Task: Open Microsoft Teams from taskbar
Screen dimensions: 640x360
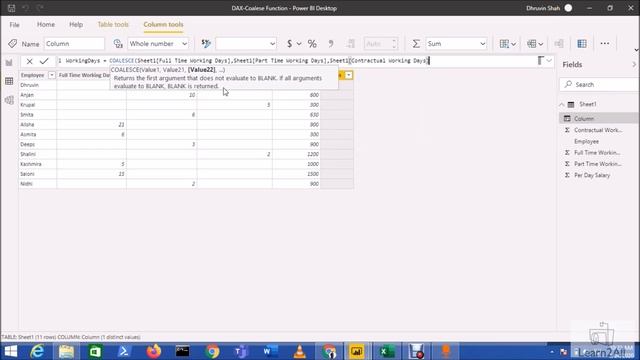Action: 241,351
